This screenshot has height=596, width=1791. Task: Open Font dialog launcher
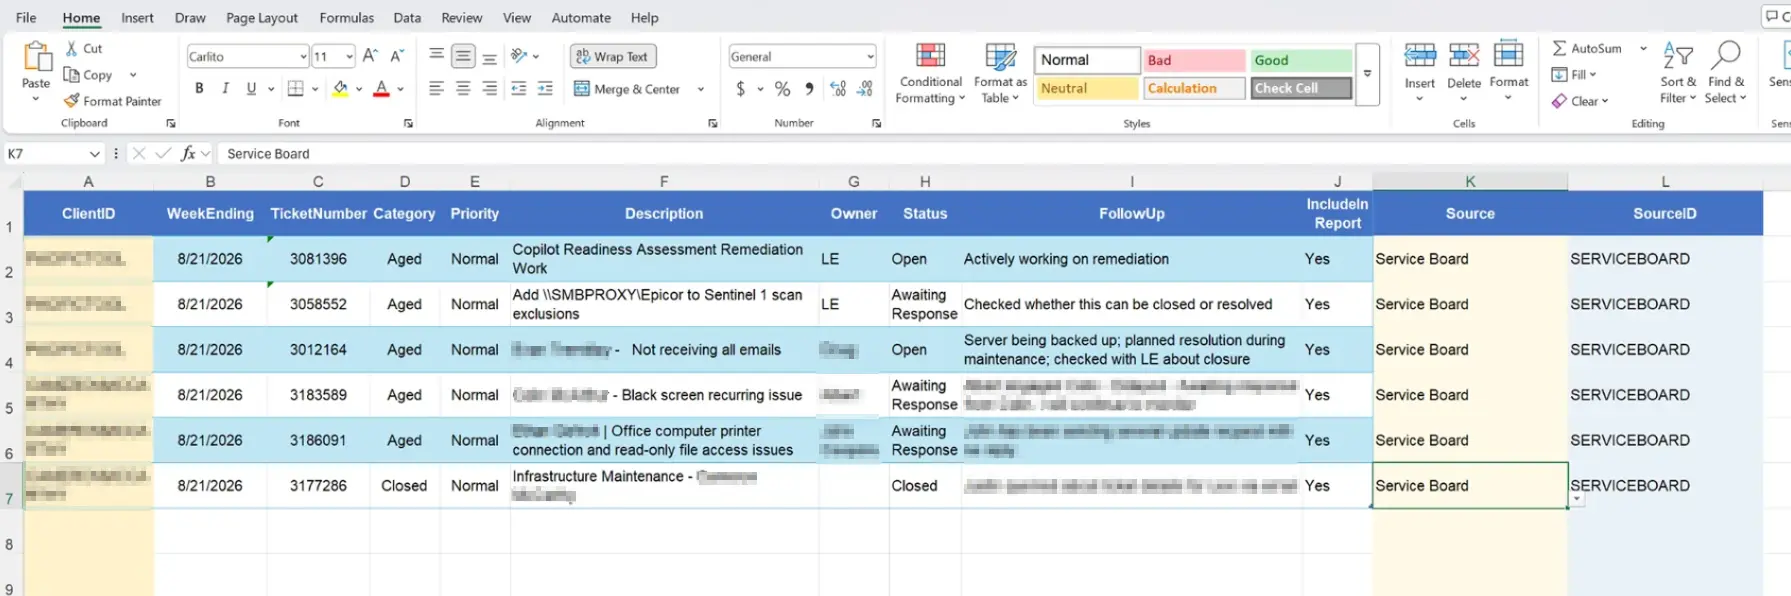(x=408, y=123)
